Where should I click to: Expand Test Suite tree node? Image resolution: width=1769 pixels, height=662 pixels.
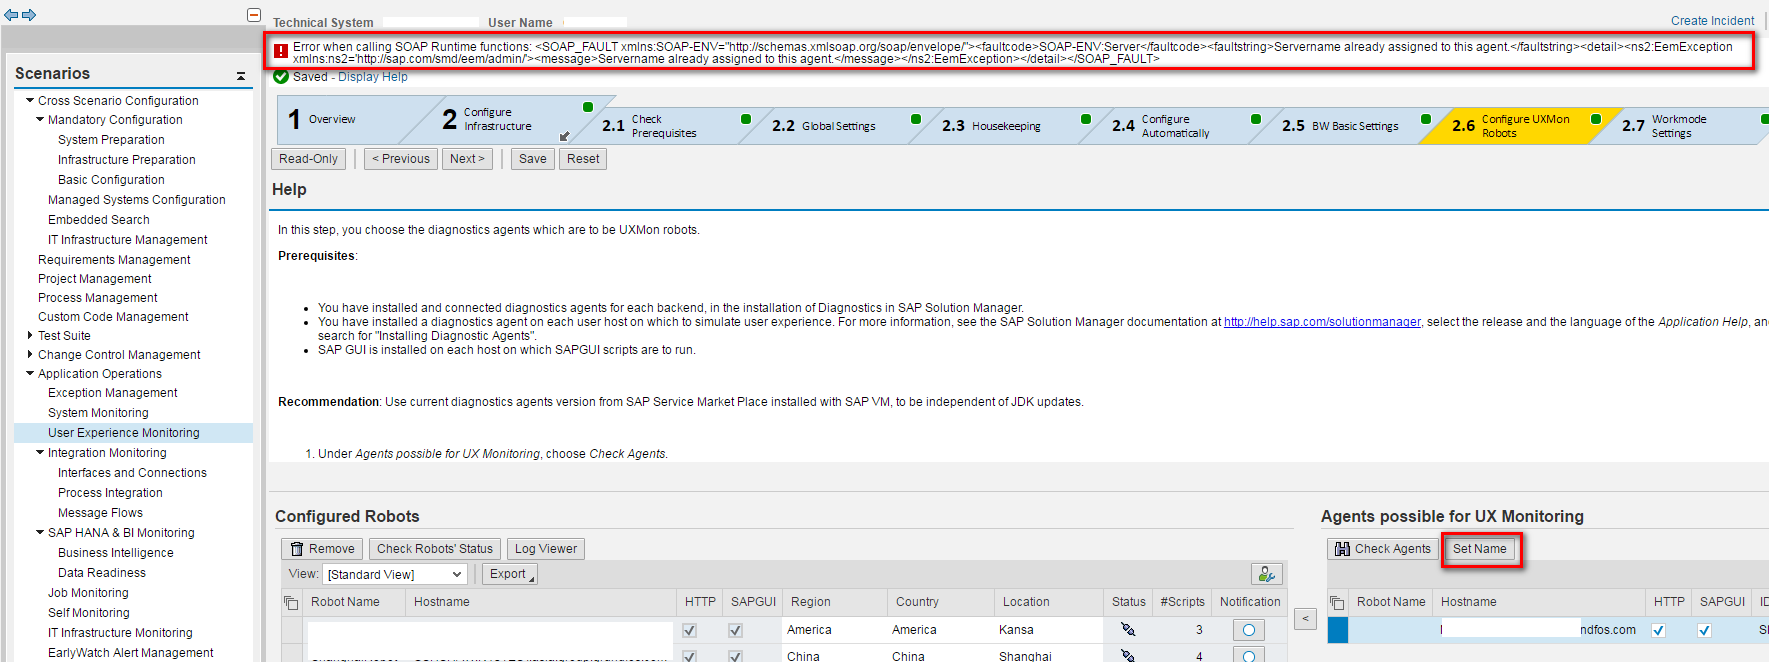[30, 335]
